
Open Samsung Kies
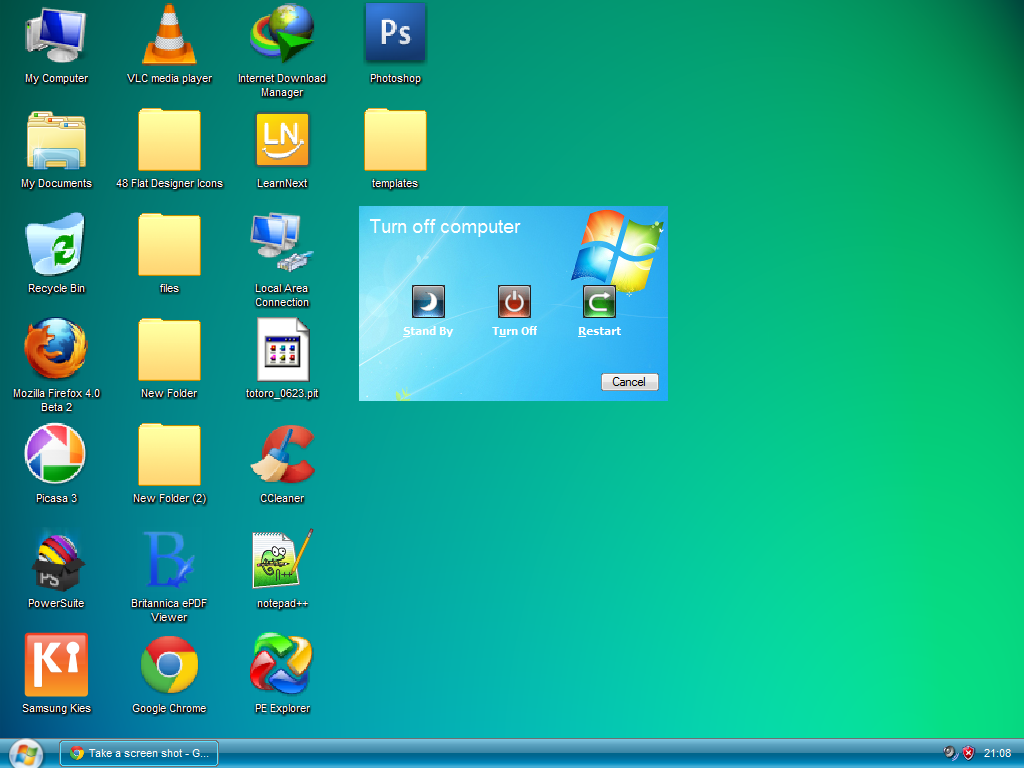56,663
